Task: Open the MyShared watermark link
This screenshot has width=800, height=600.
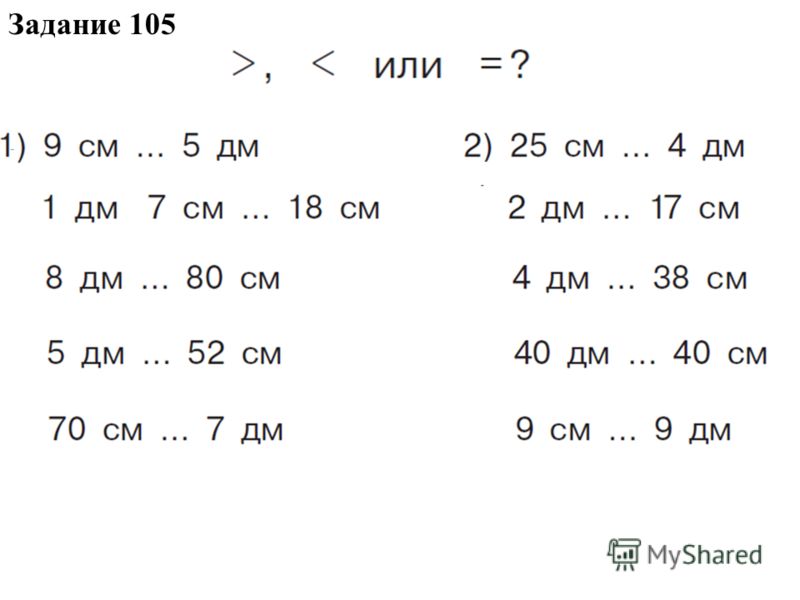Action: pyautogui.click(x=685, y=555)
